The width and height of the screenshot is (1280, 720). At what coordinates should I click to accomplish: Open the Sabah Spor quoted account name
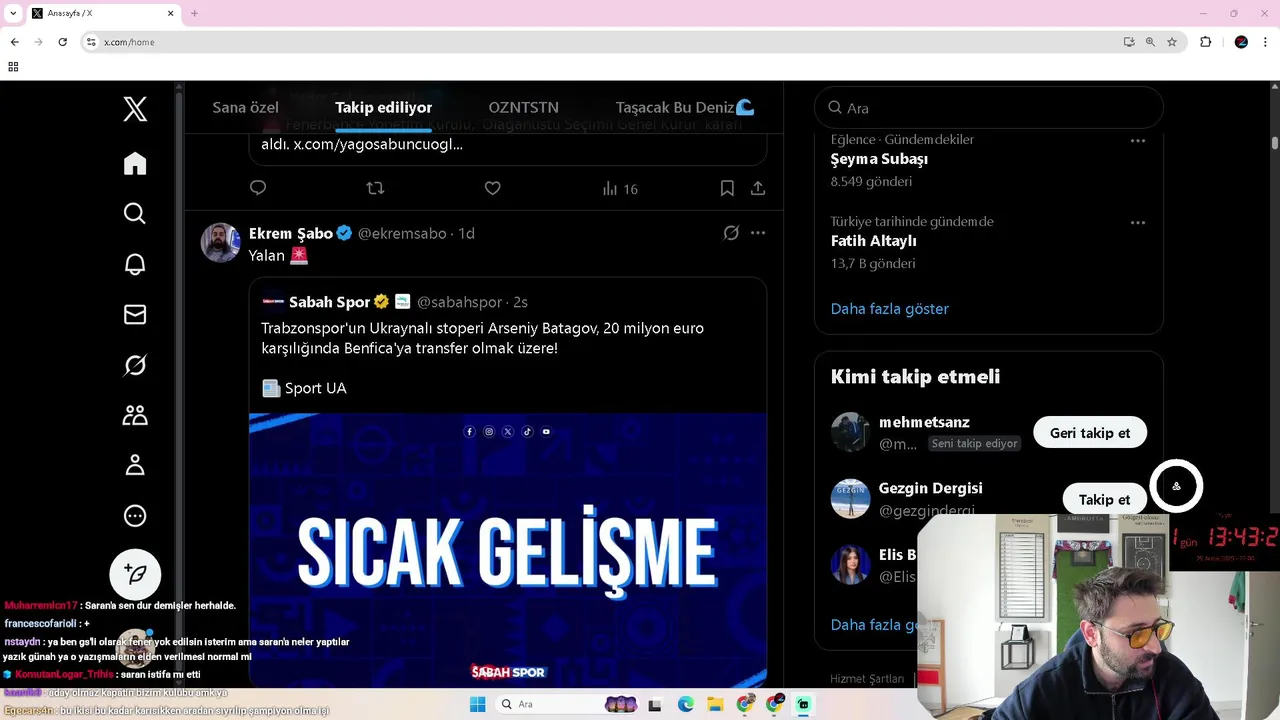point(330,302)
